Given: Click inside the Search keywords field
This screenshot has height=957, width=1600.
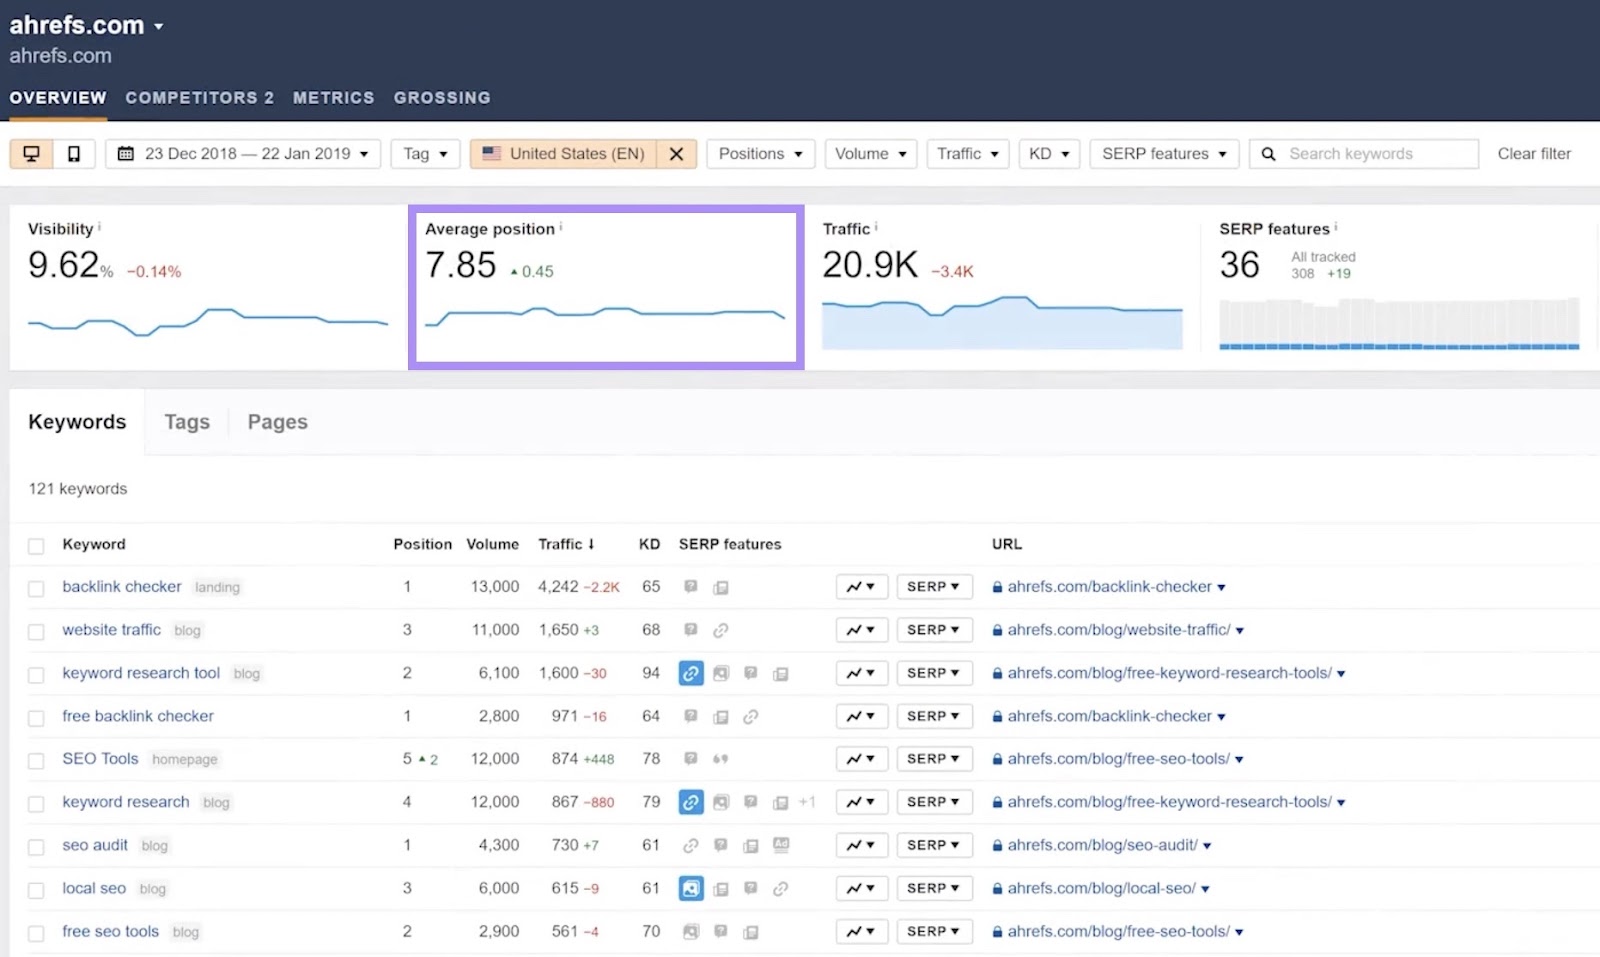Looking at the screenshot, I should click(x=1360, y=153).
